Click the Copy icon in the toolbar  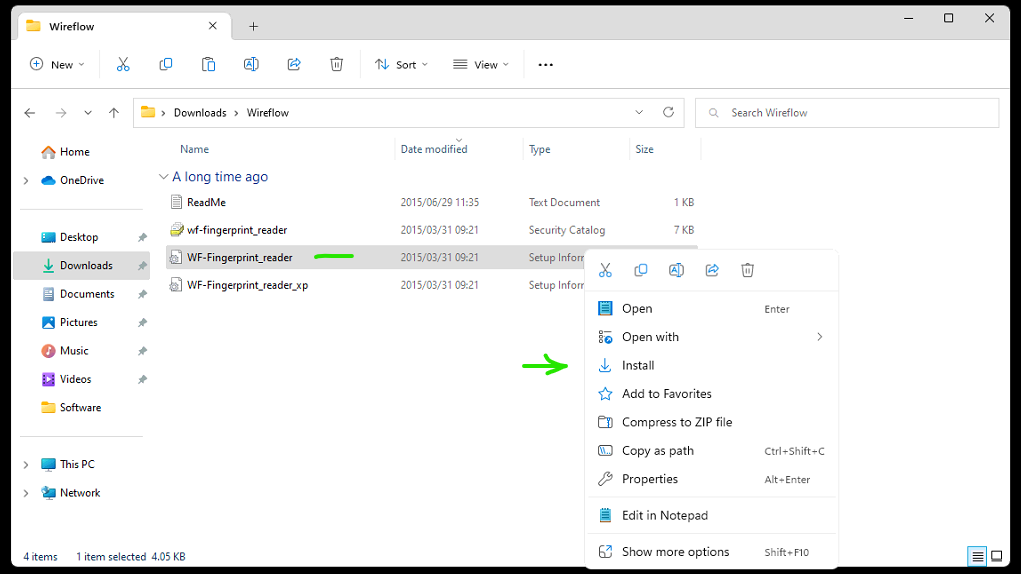[166, 64]
